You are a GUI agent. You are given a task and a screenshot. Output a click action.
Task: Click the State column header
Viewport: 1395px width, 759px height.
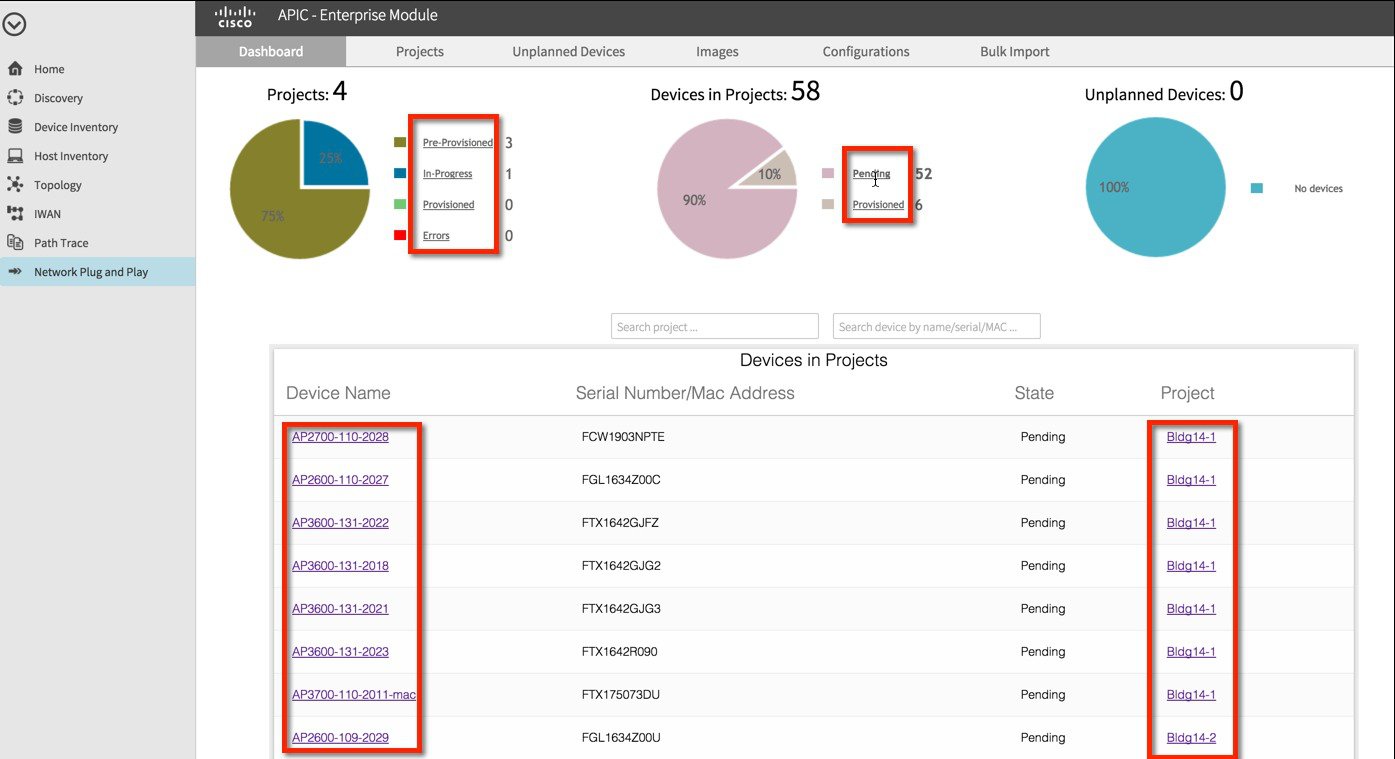[1034, 393]
